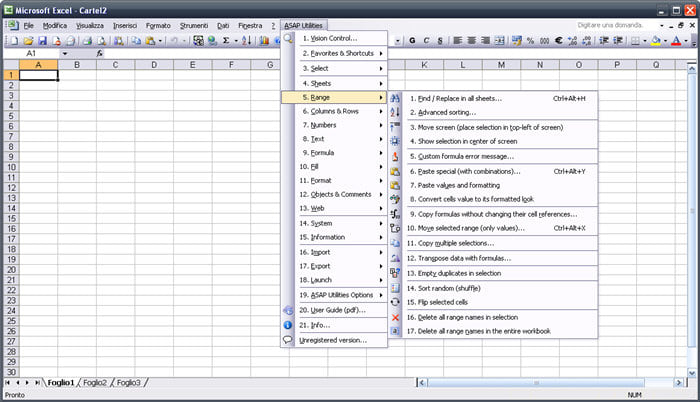Toggle align right formatting button

coord(486,41)
